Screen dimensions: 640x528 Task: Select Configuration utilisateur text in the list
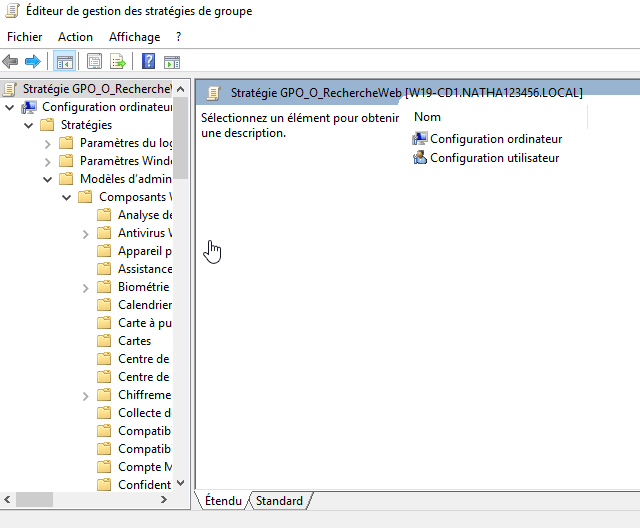point(495,158)
